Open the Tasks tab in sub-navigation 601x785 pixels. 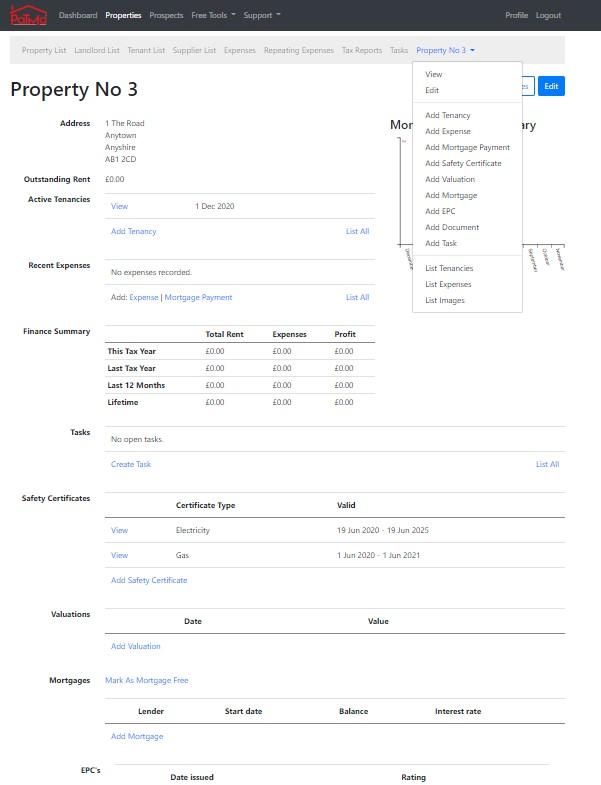coord(399,50)
